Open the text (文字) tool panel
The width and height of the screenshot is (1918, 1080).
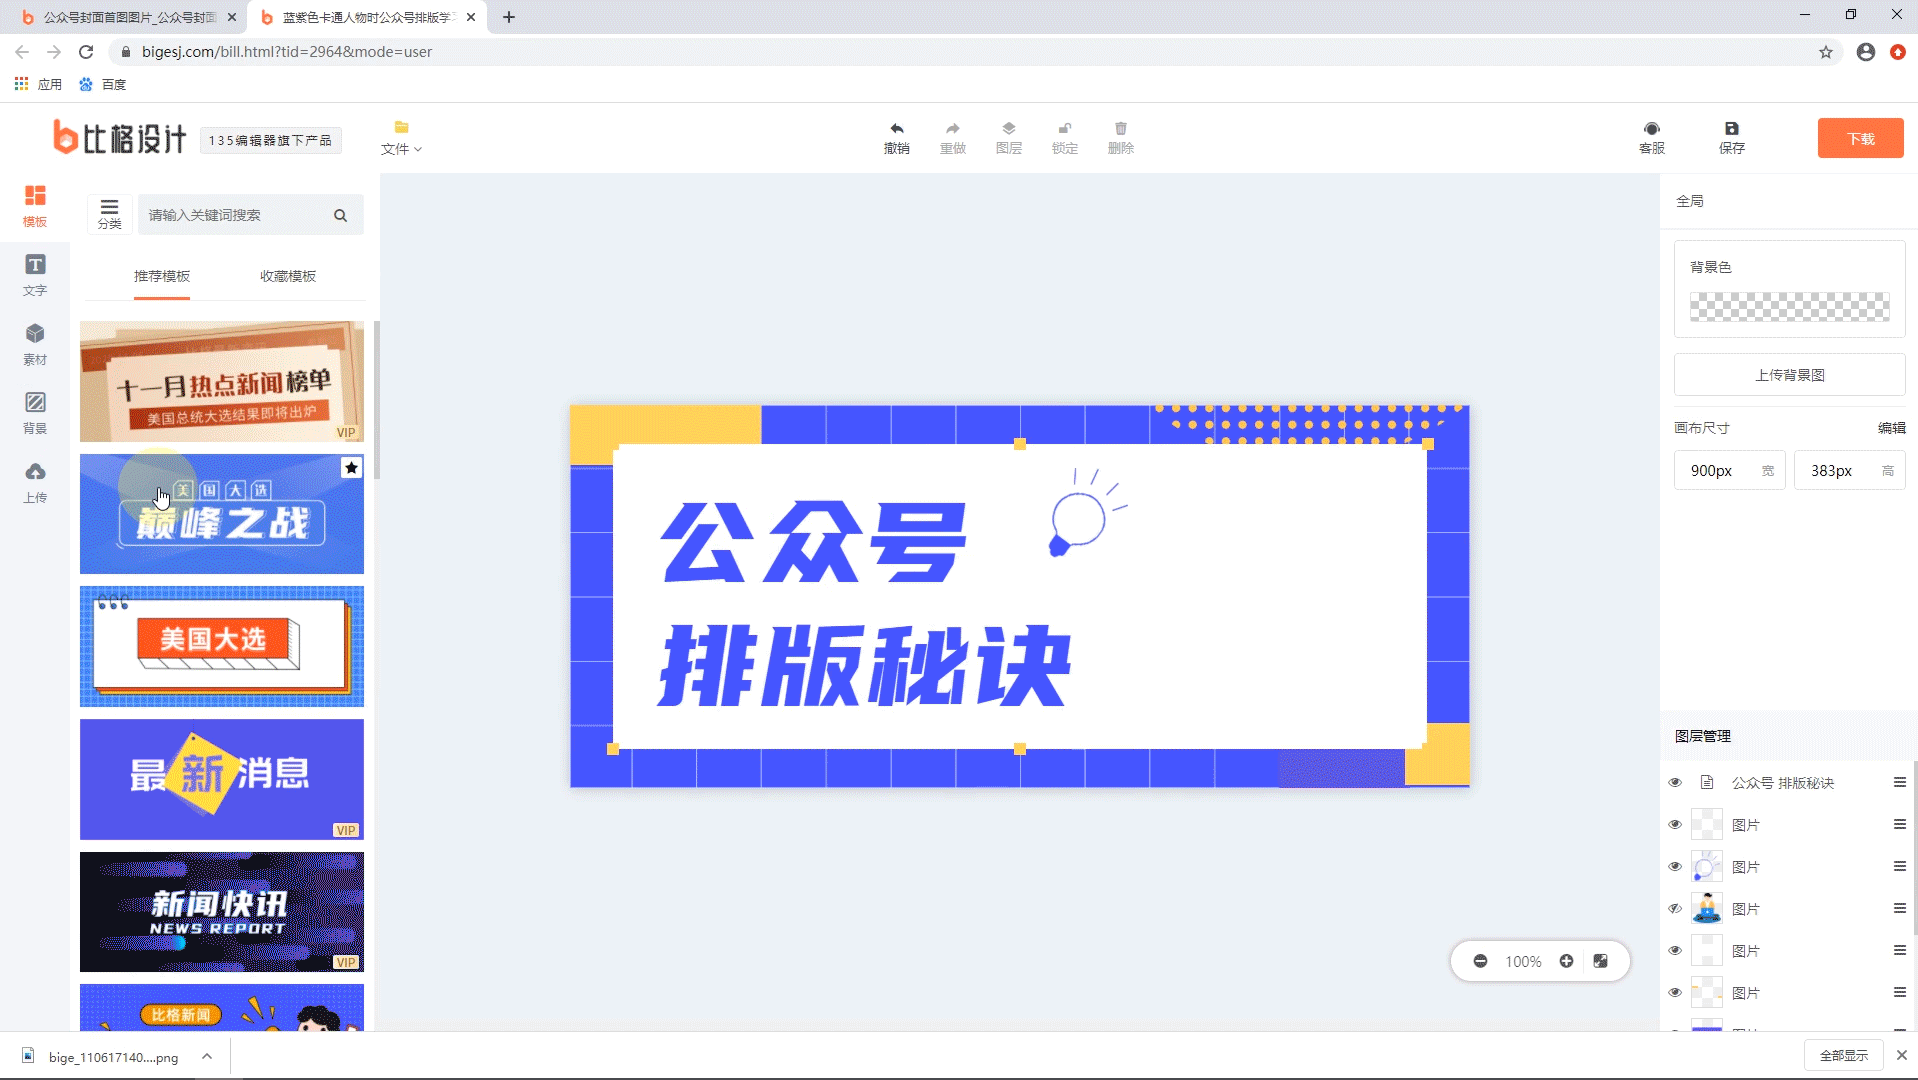pyautogui.click(x=35, y=274)
